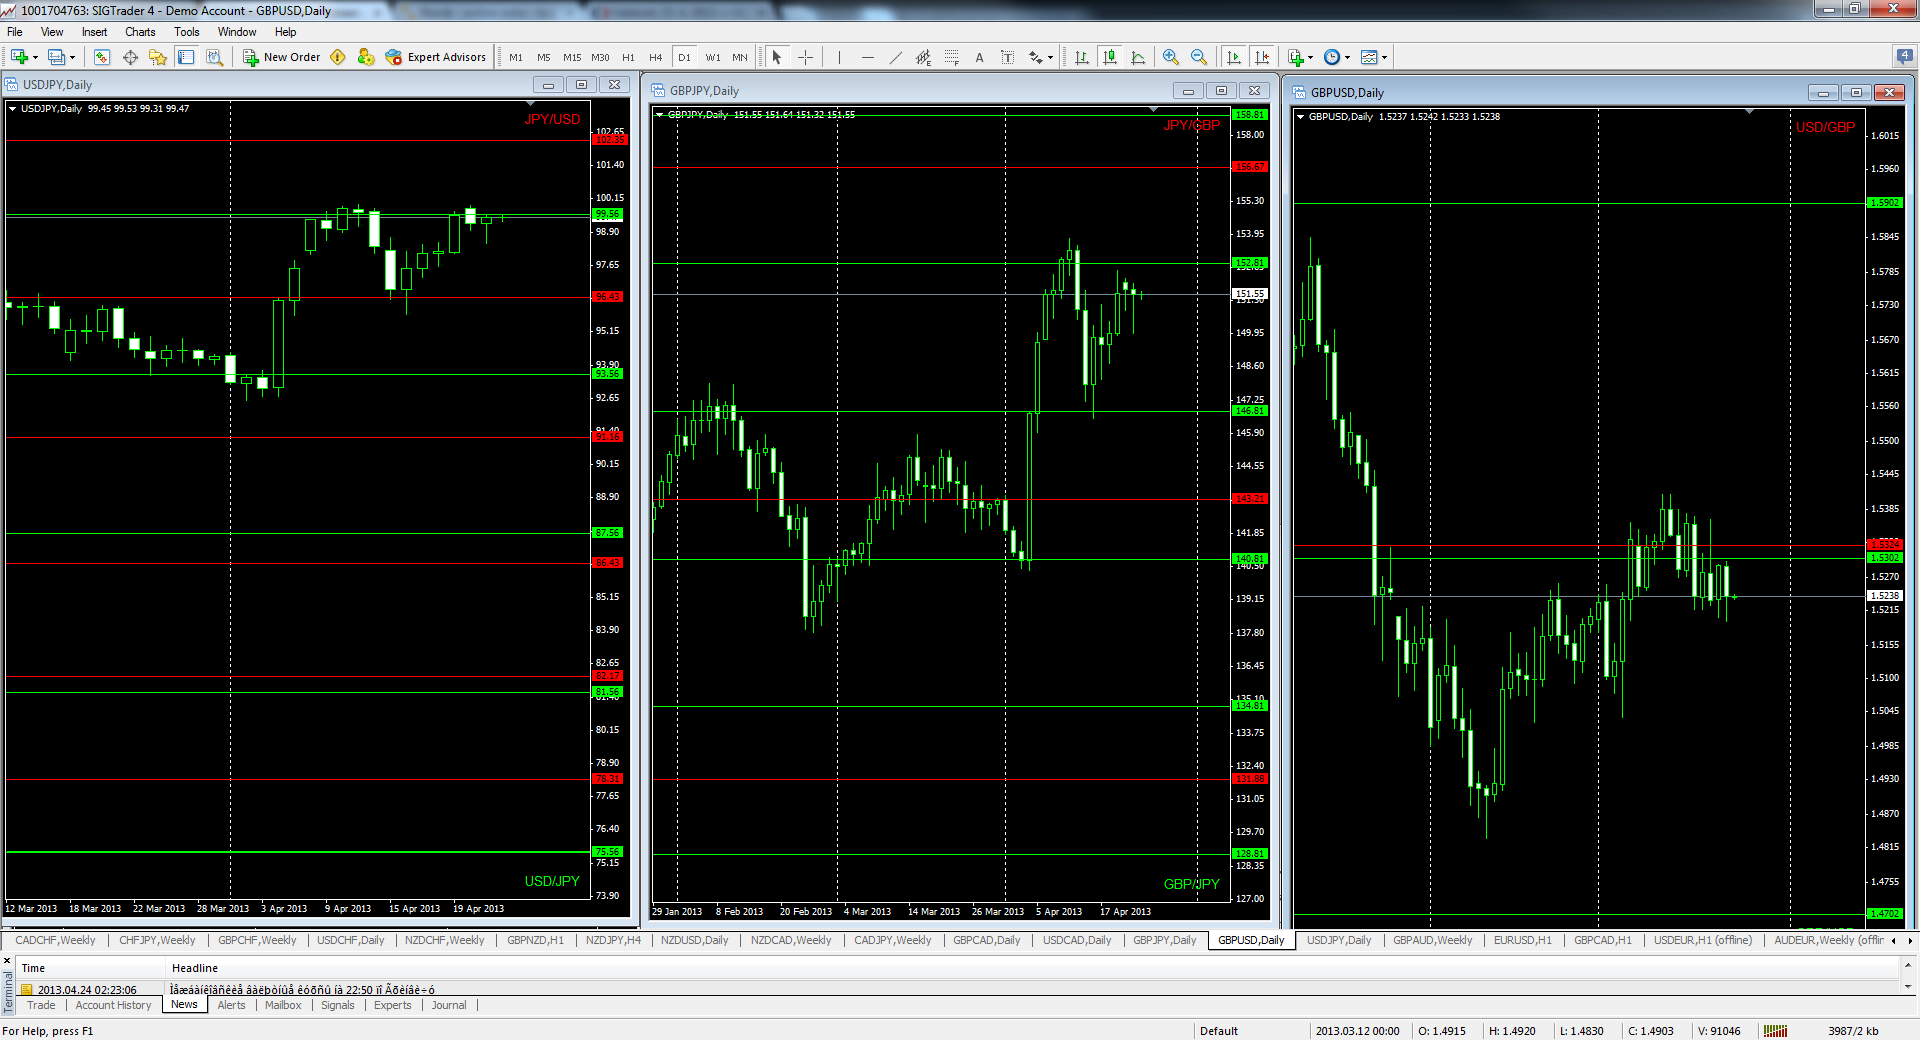Zoom out on the chart

1199,57
